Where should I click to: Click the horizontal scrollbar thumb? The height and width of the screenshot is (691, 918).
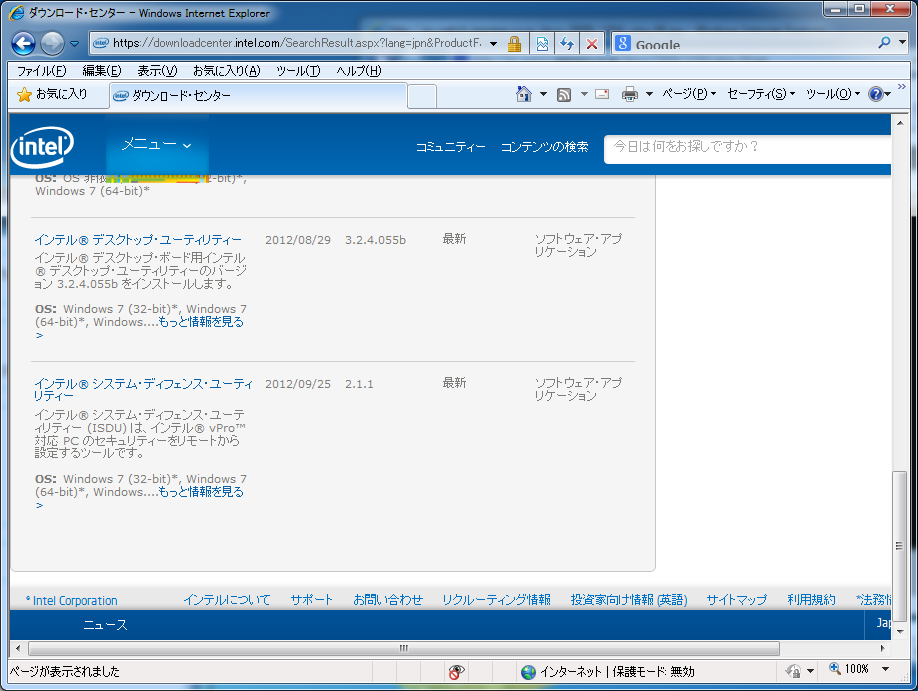pos(404,648)
